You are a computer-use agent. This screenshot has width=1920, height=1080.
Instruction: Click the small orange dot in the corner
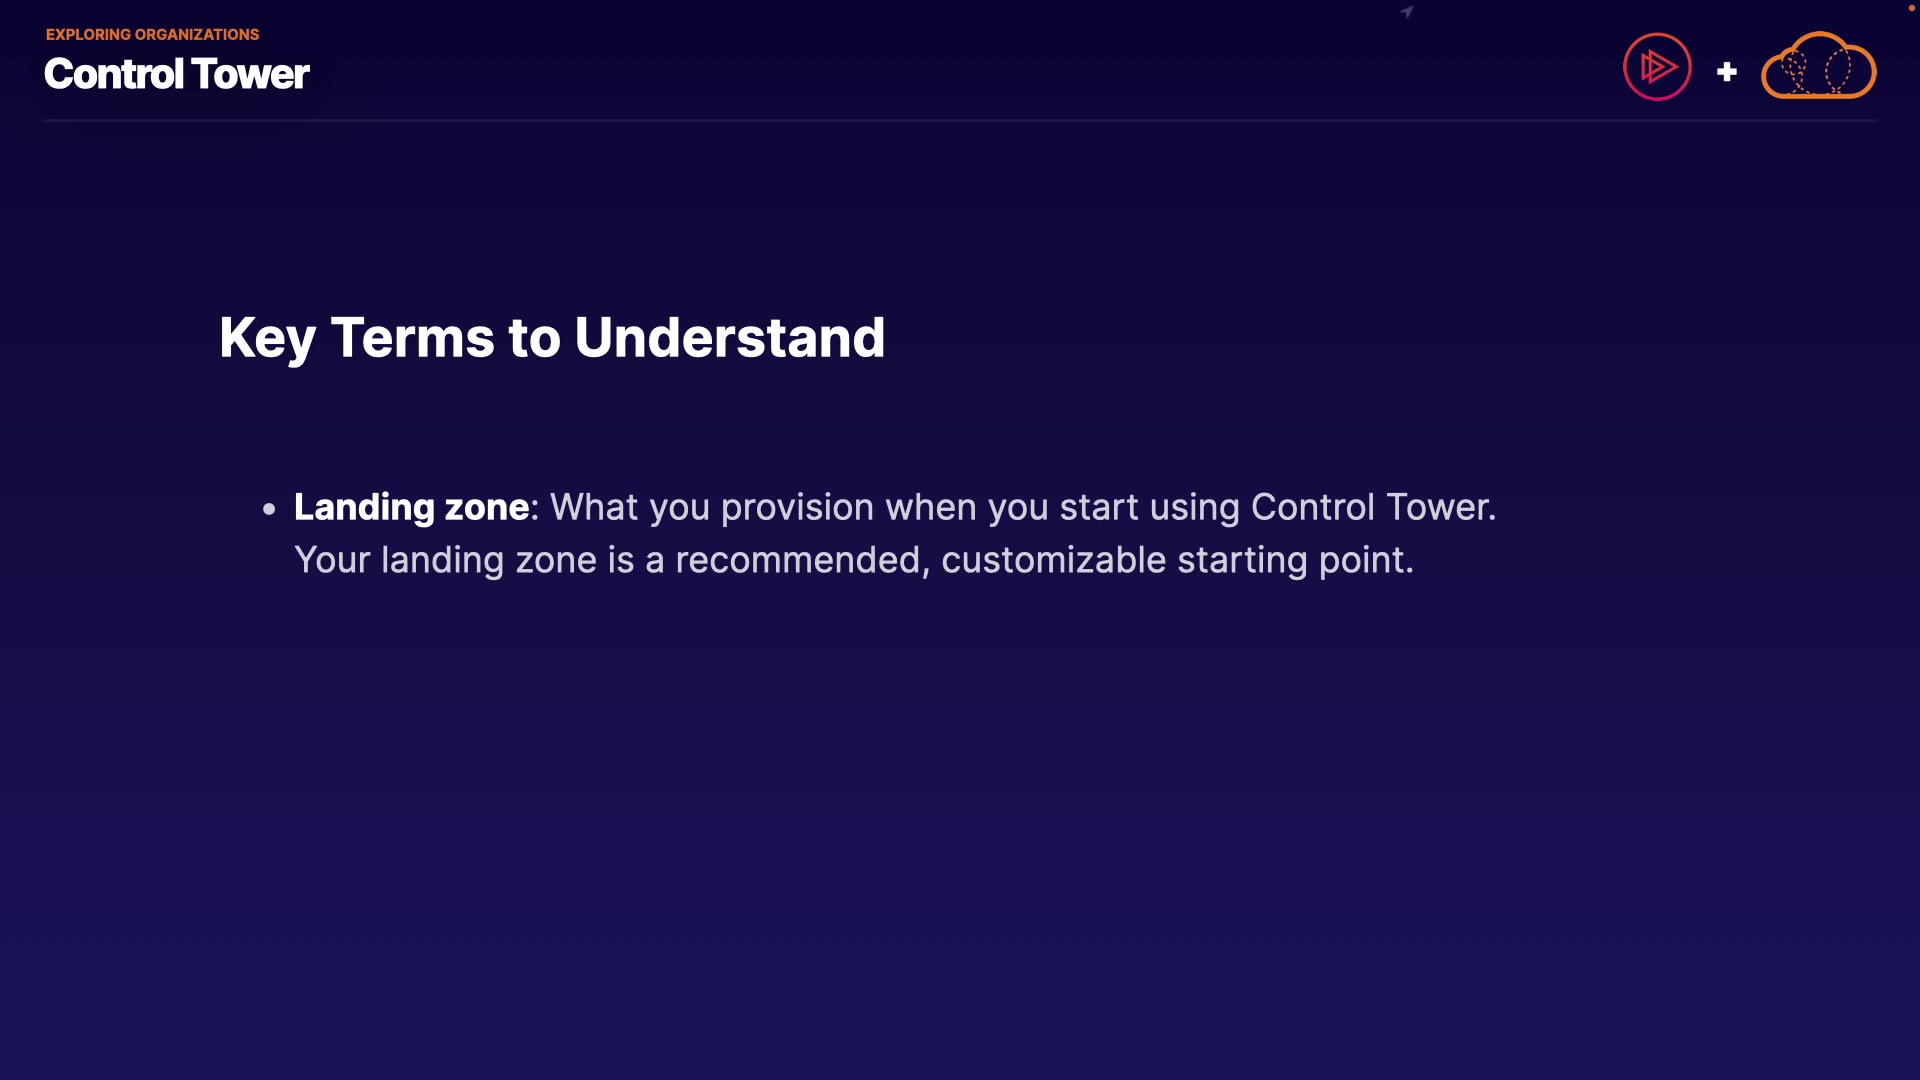coord(1911,8)
